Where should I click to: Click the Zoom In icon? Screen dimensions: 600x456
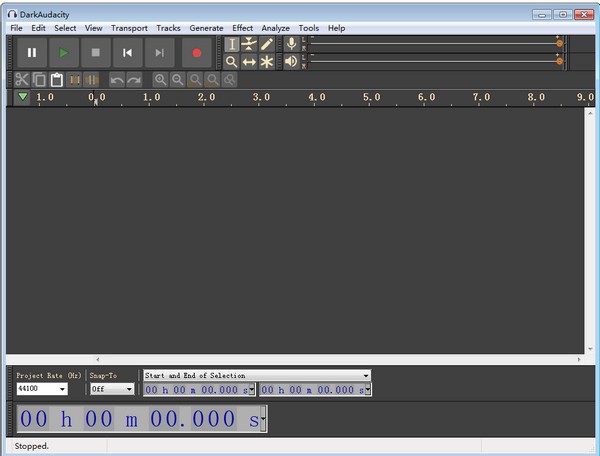[x=160, y=79]
